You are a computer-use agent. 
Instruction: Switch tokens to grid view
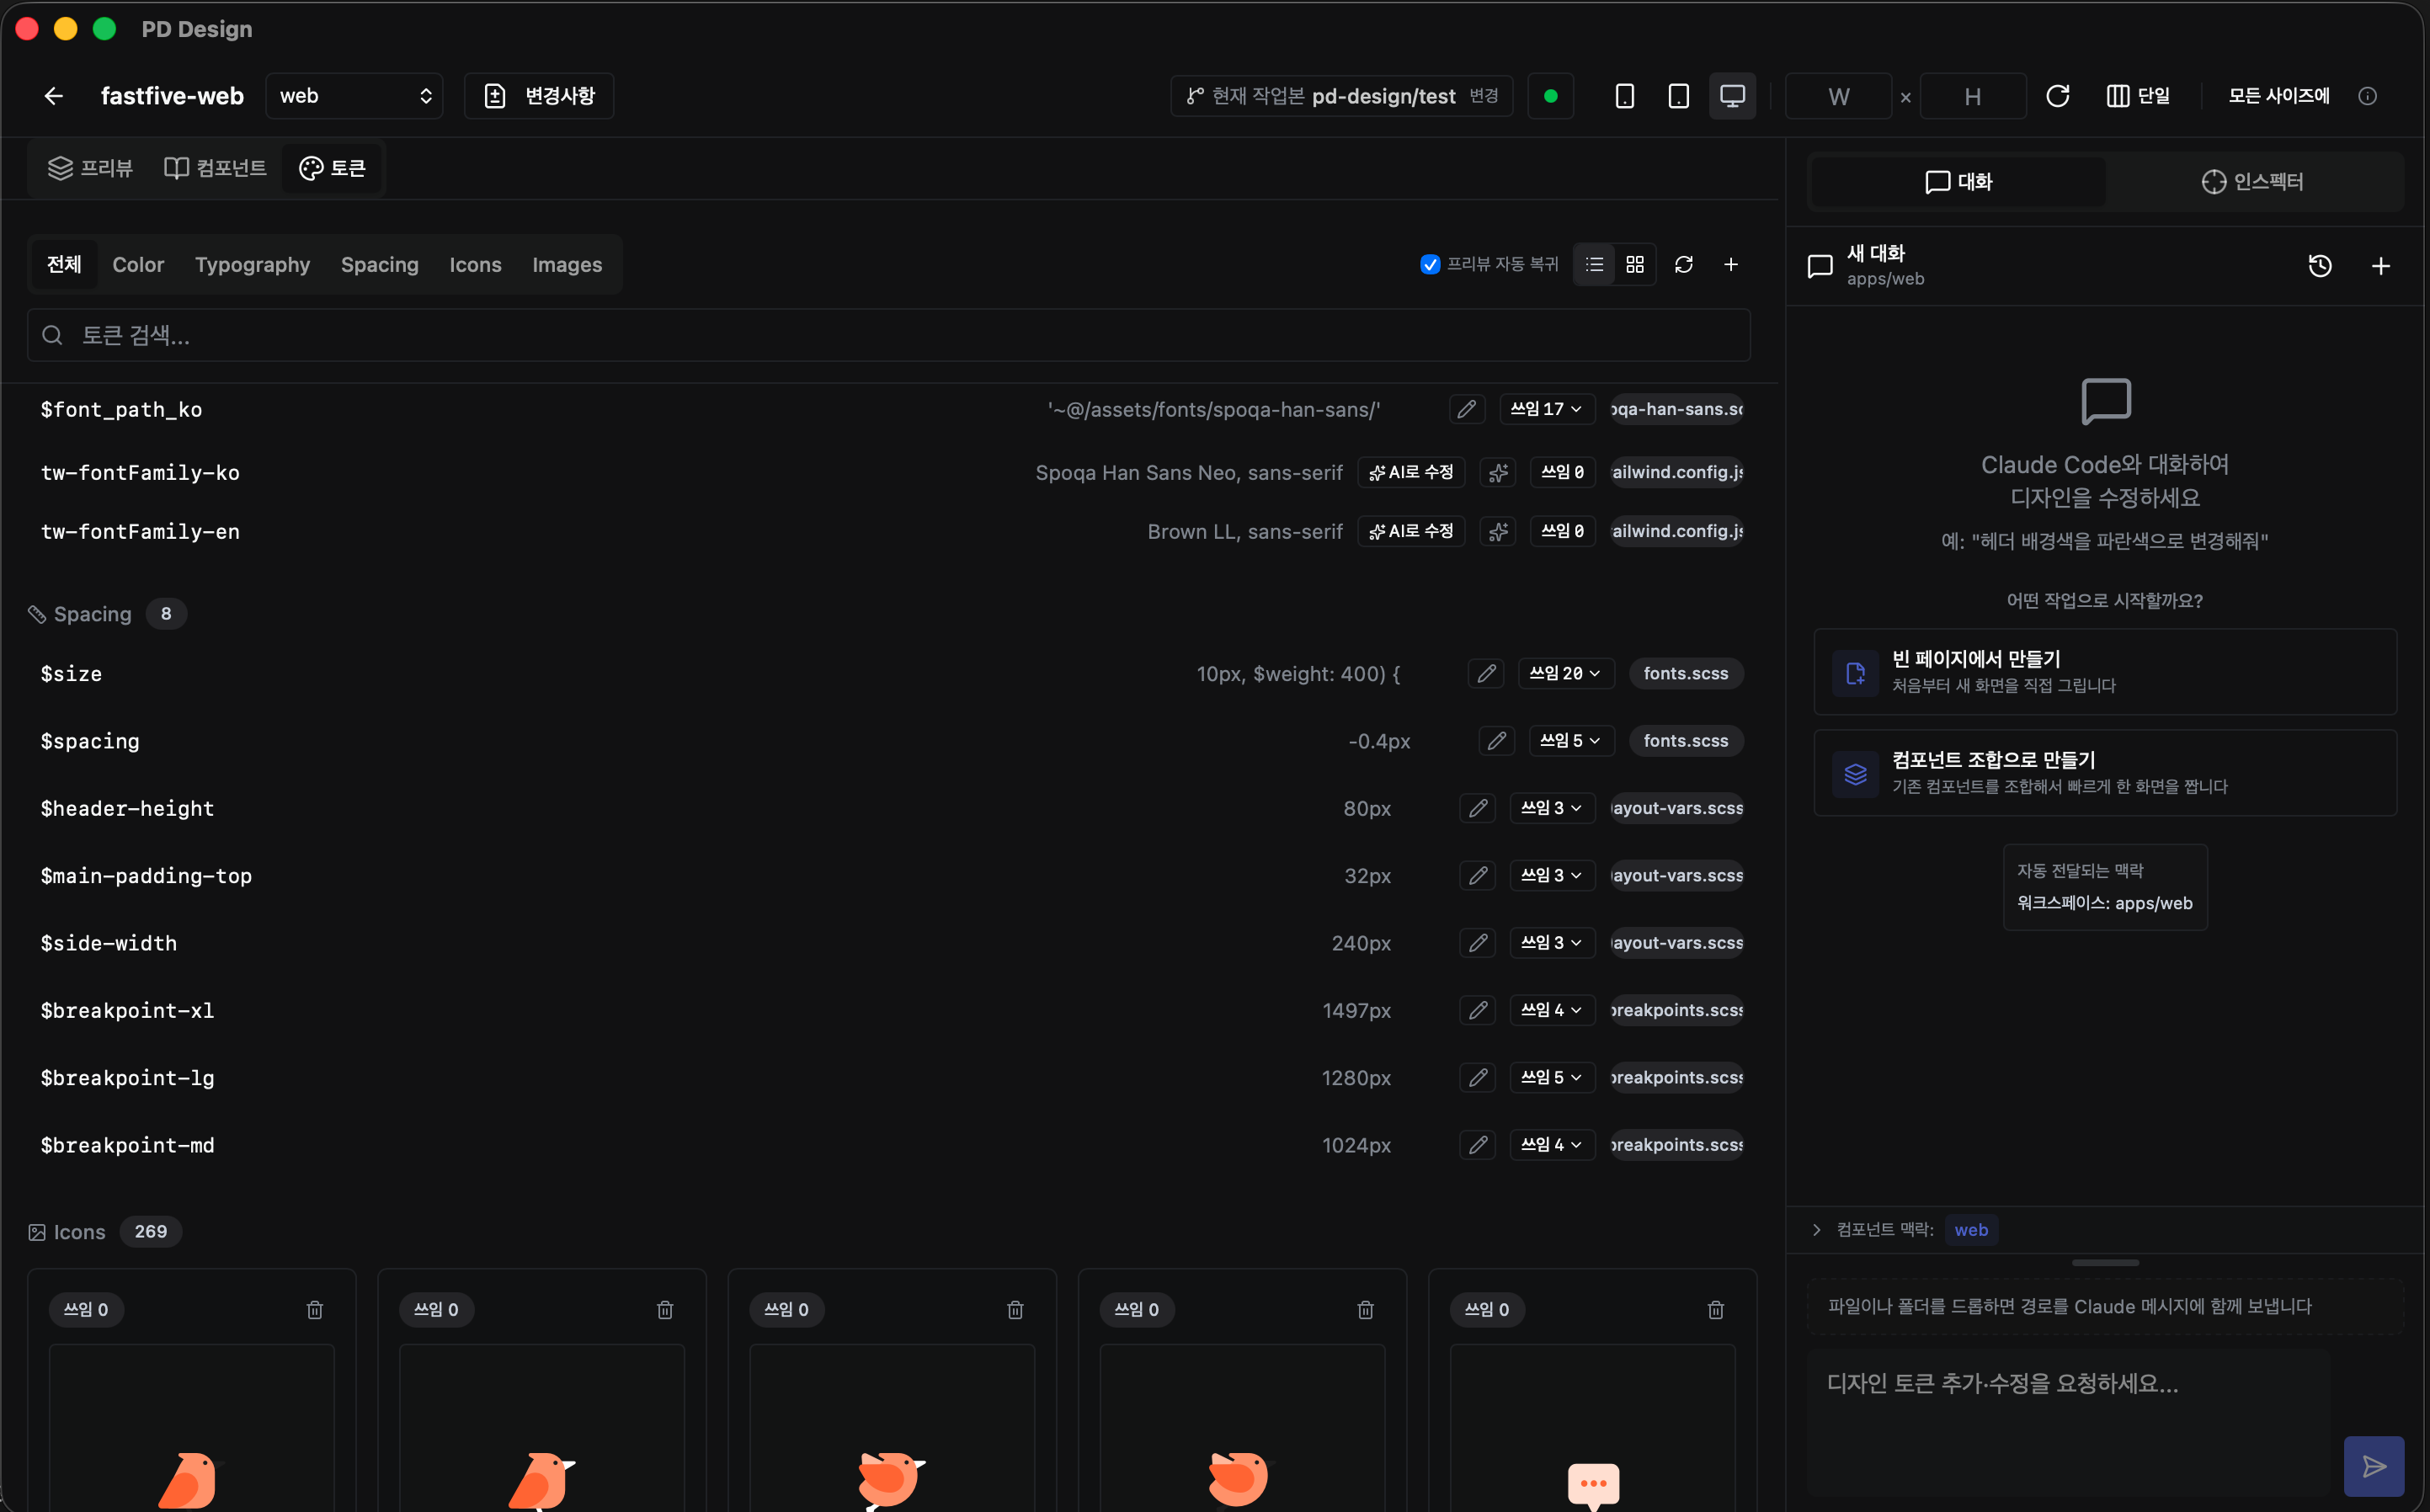[1635, 264]
